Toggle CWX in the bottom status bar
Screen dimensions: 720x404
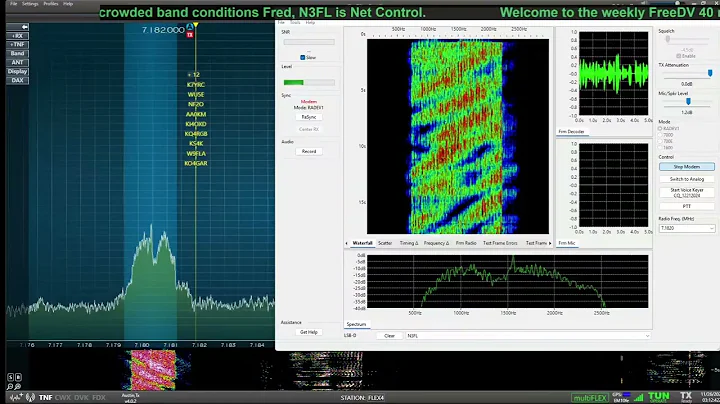(x=63, y=398)
